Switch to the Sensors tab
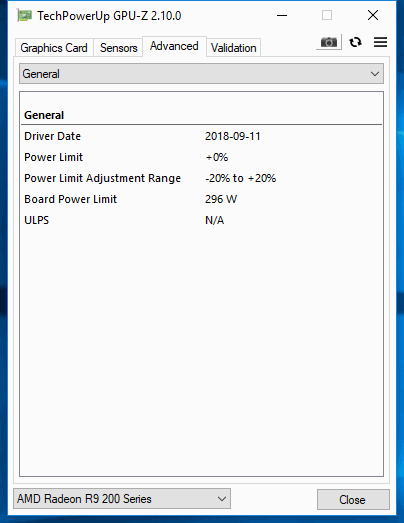Viewport: 404px width, 523px height. coord(118,48)
